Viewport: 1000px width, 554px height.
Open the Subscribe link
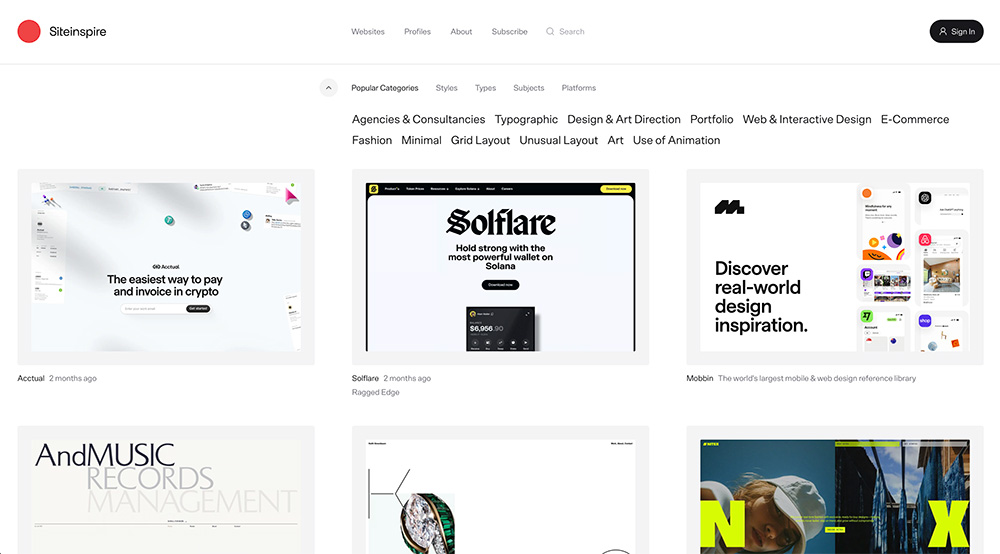click(509, 31)
